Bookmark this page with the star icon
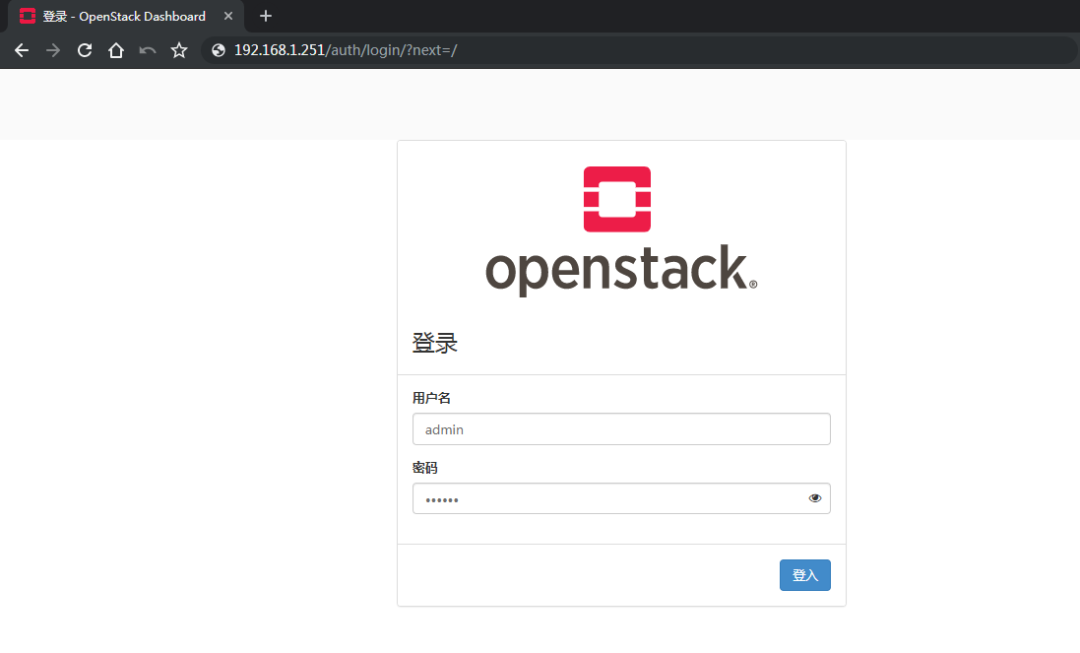 pyautogui.click(x=179, y=49)
